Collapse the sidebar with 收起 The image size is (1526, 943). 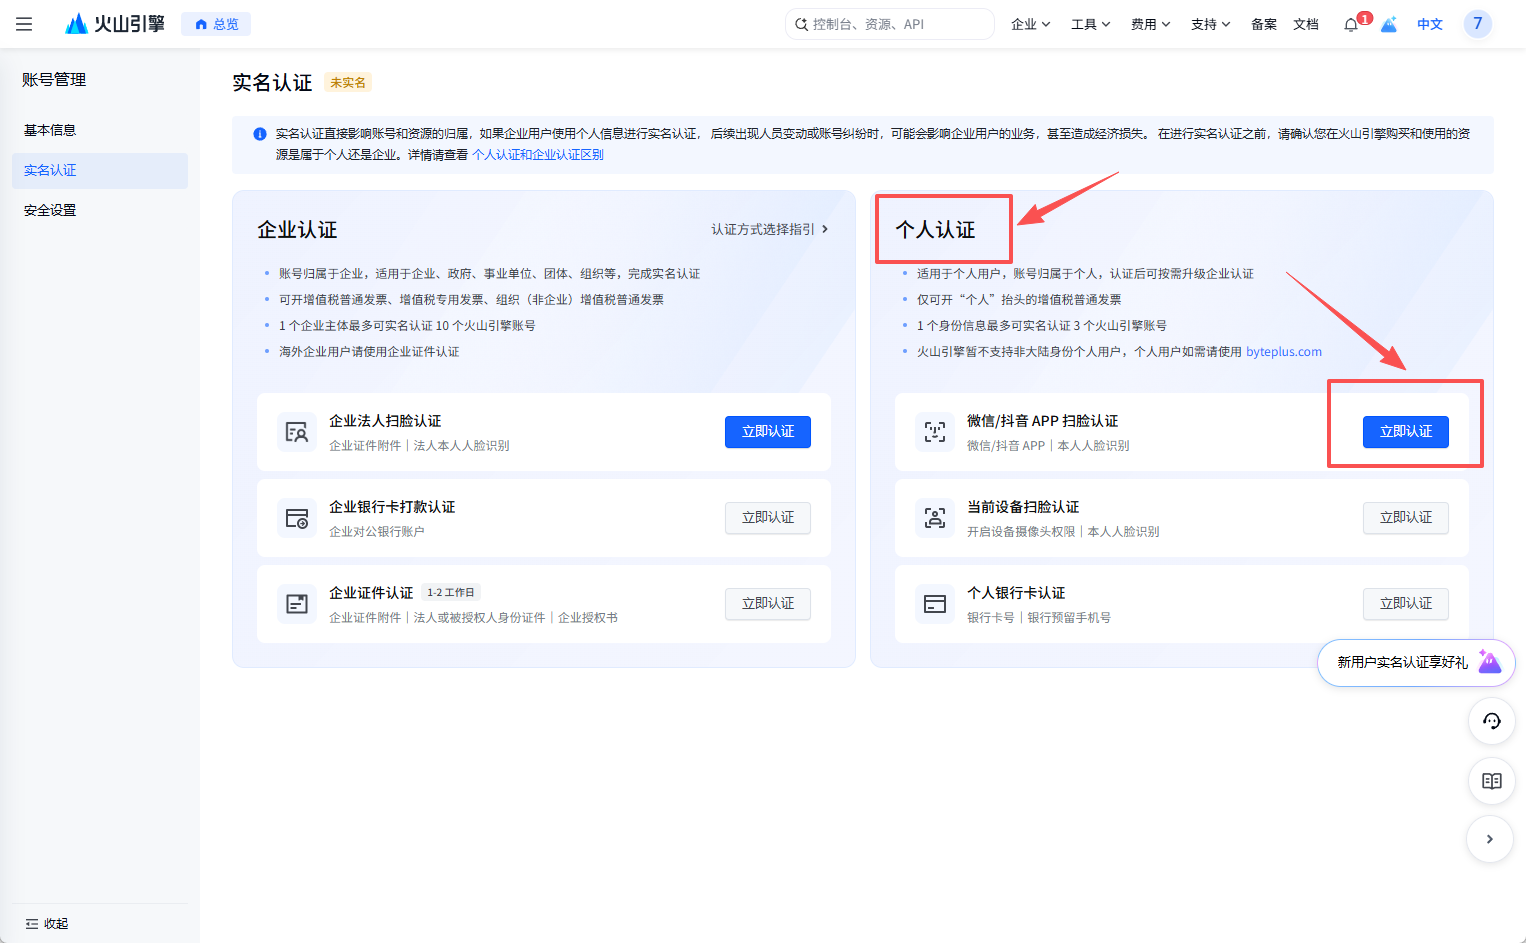[47, 924]
